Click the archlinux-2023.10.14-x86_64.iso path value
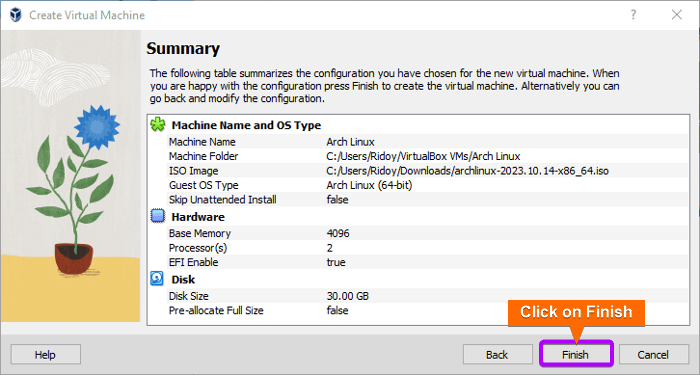Image resolution: width=700 pixels, height=375 pixels. (467, 171)
